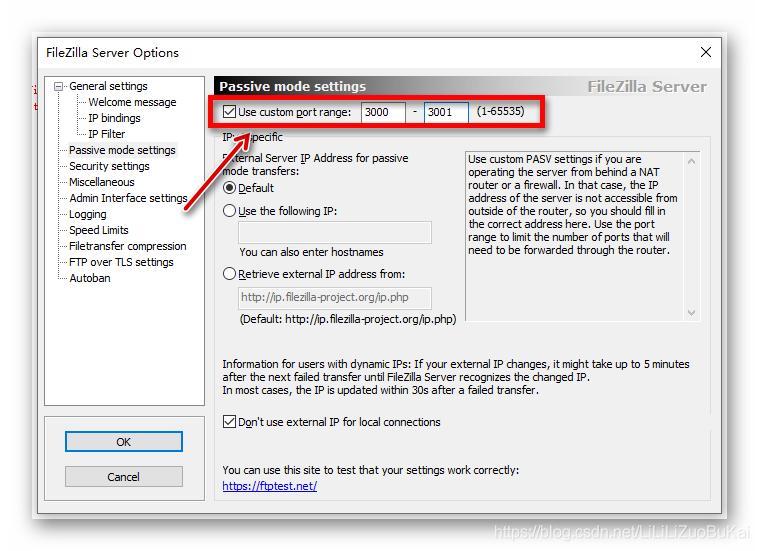Click the (1-65535) range hint text
Screen dimensions: 759x551
click(x=501, y=111)
